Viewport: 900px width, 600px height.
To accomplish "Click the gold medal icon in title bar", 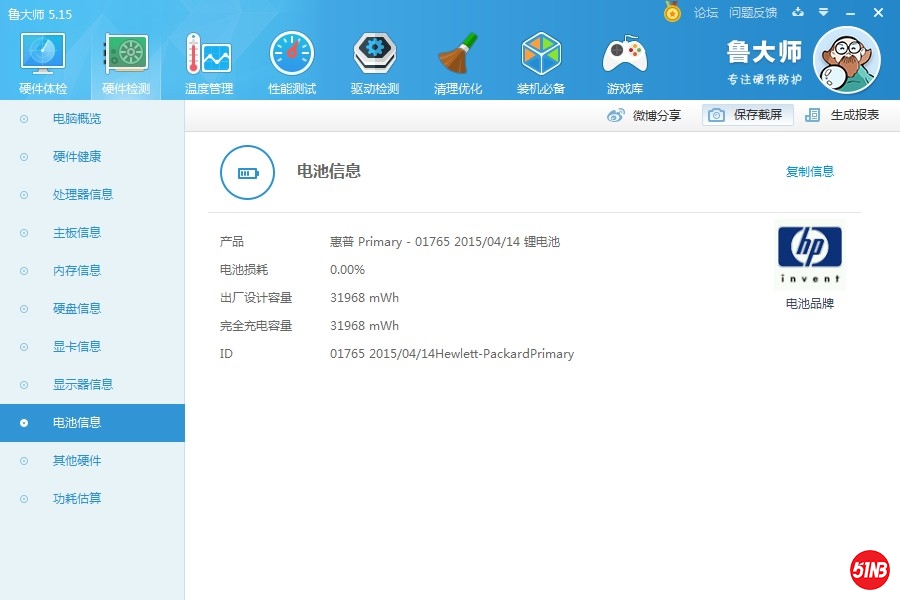I will click(x=673, y=12).
